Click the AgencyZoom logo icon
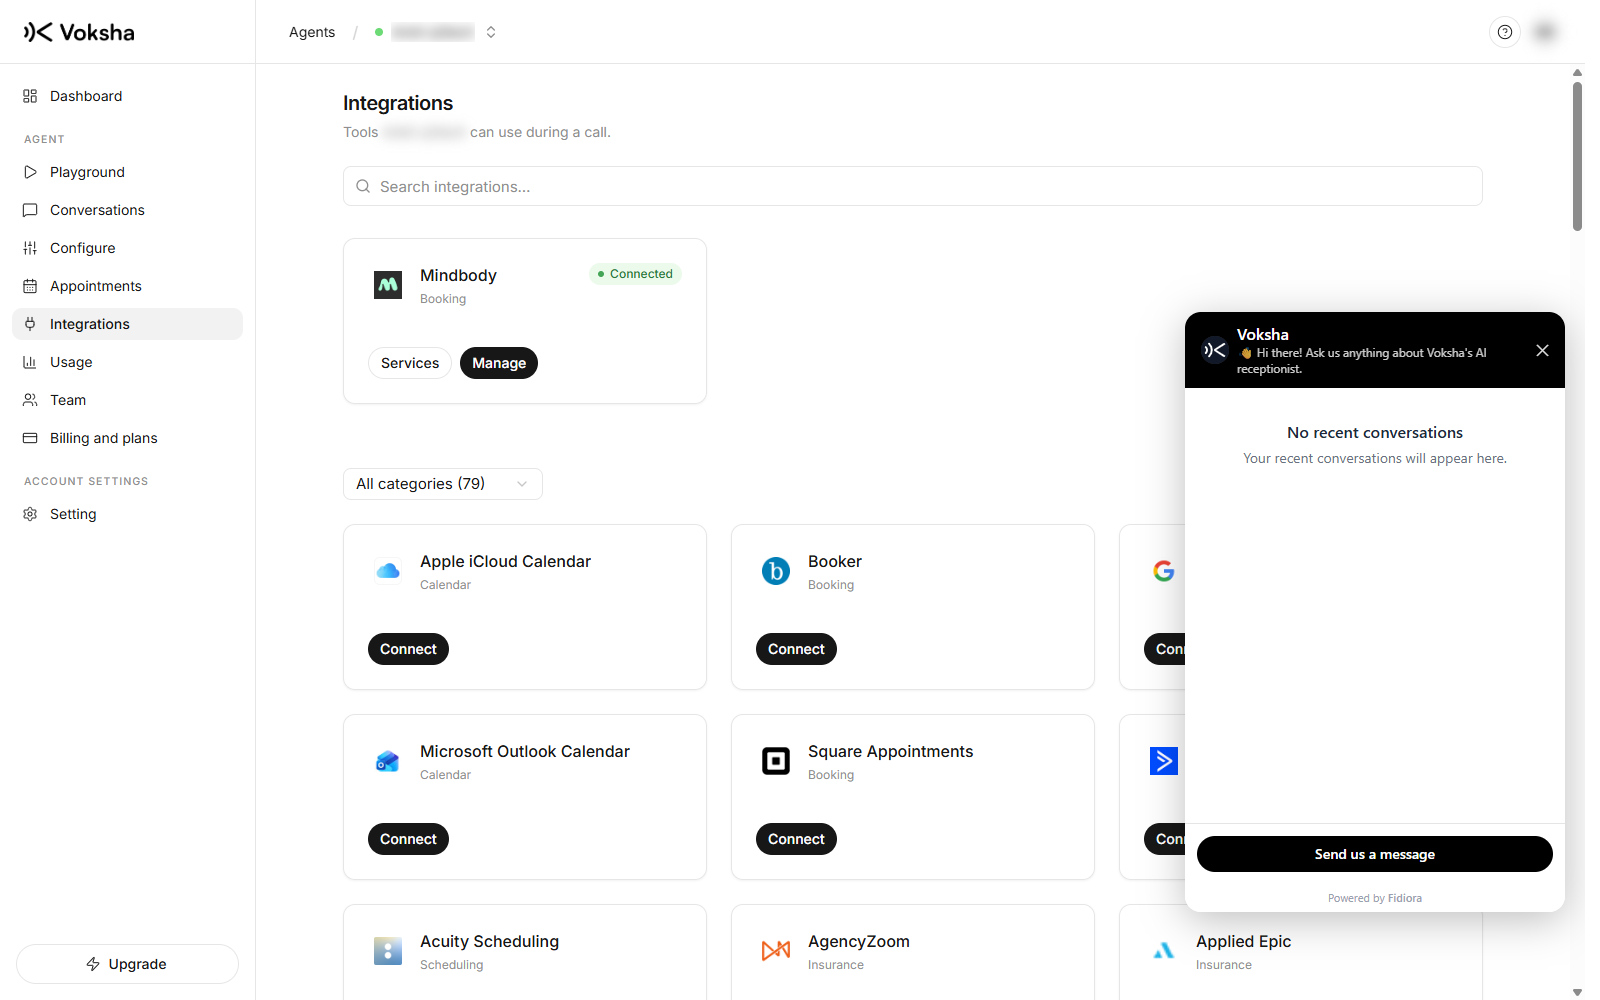 (x=776, y=951)
